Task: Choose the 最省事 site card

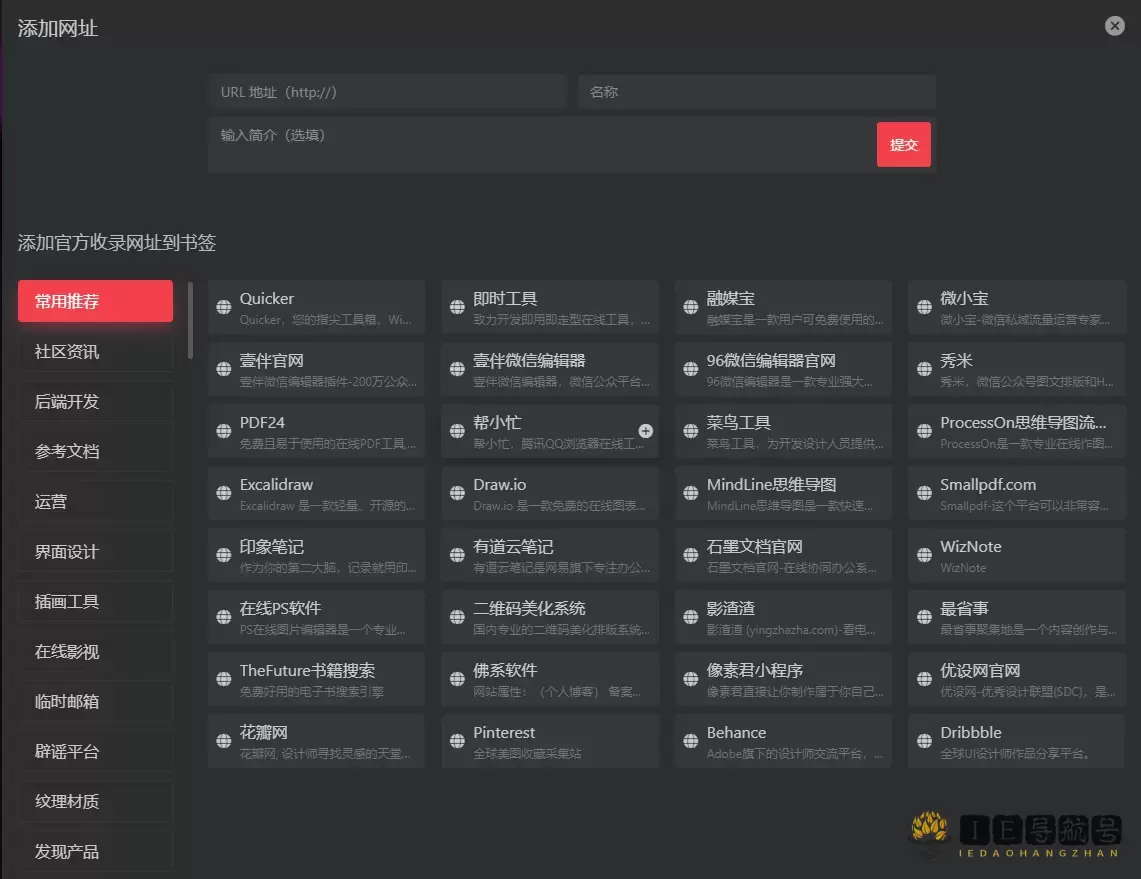Action: [x=1017, y=617]
